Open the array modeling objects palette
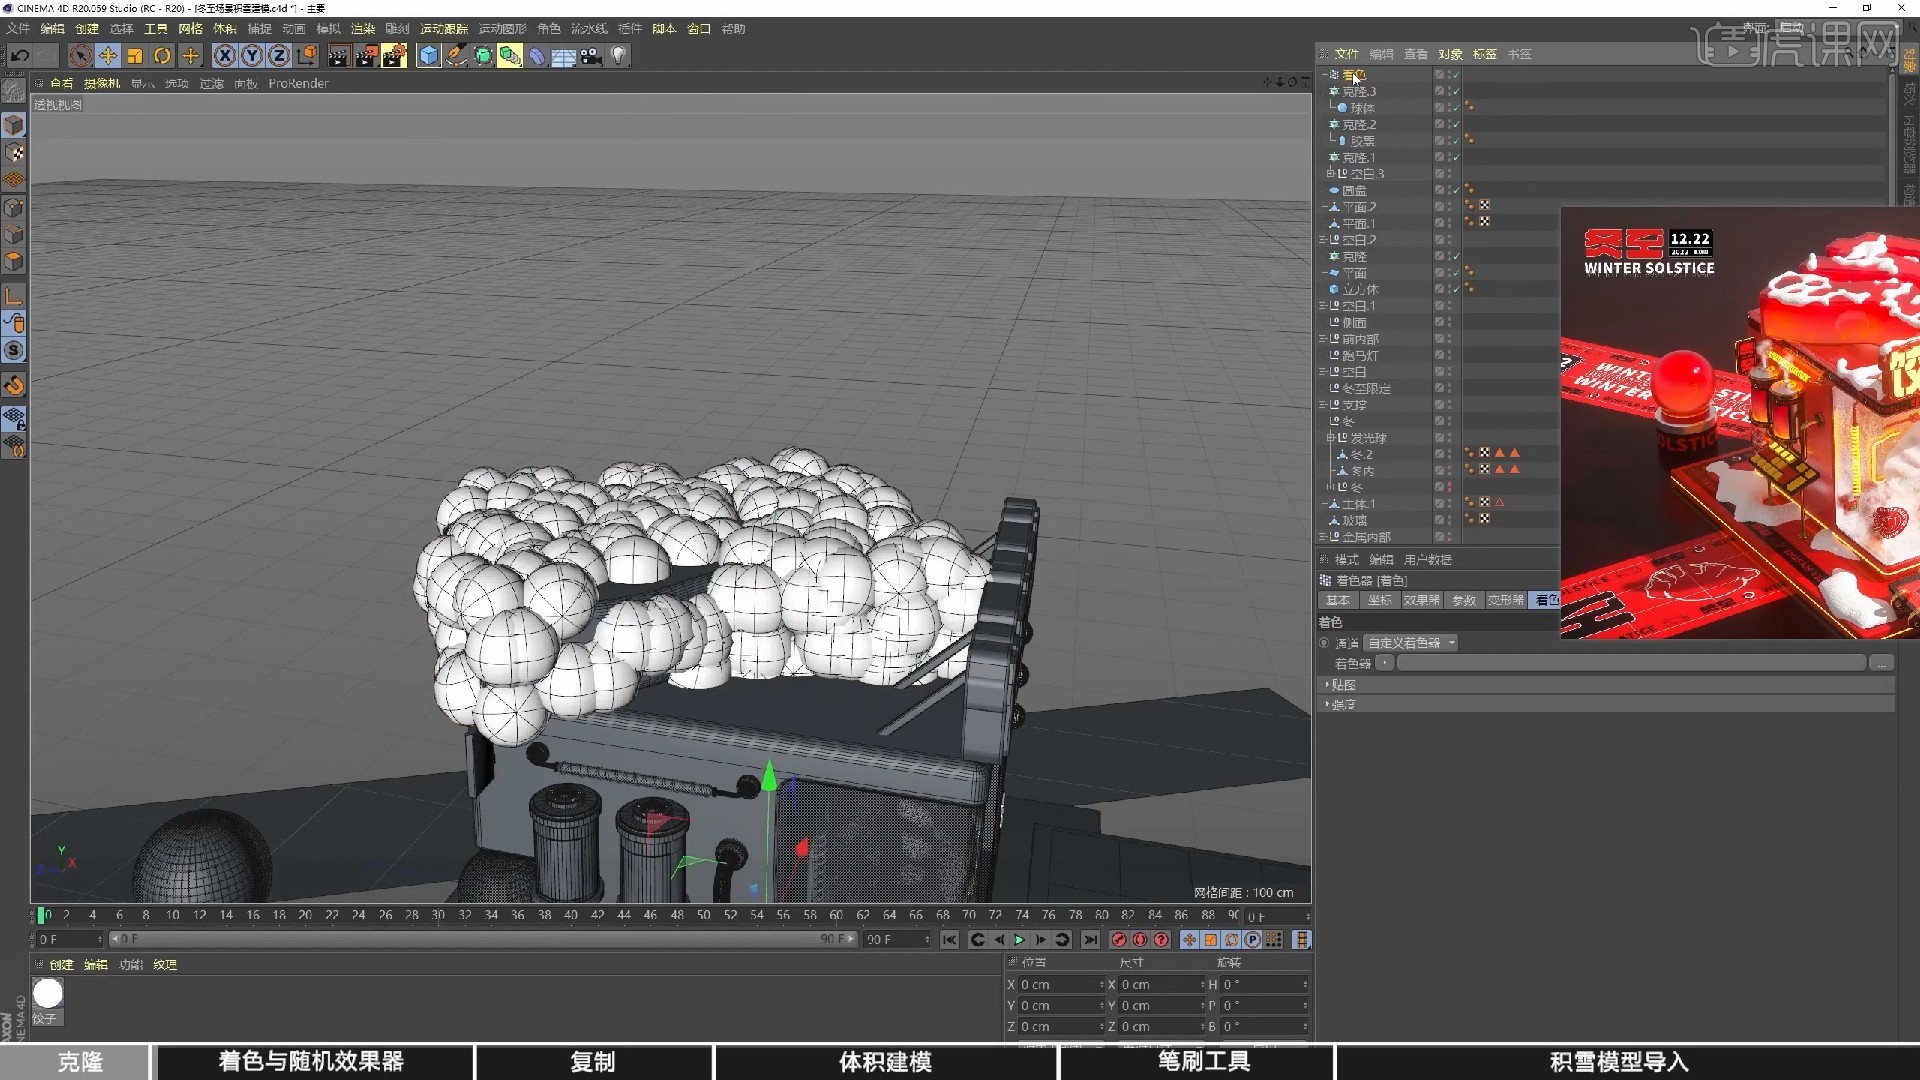This screenshot has height=1080, width=1920. (510, 56)
